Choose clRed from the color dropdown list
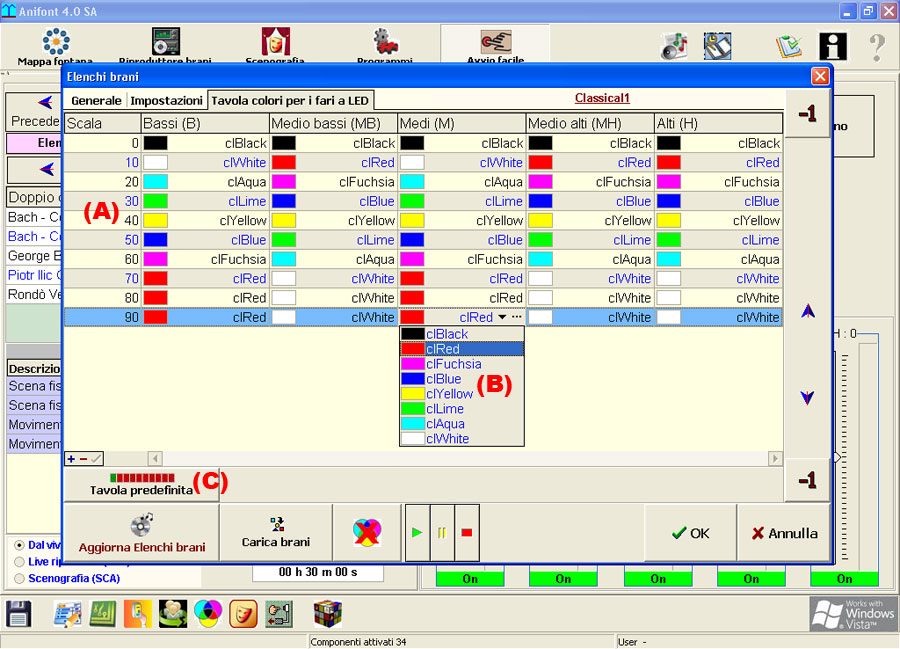This screenshot has height=649, width=900. 462,349
